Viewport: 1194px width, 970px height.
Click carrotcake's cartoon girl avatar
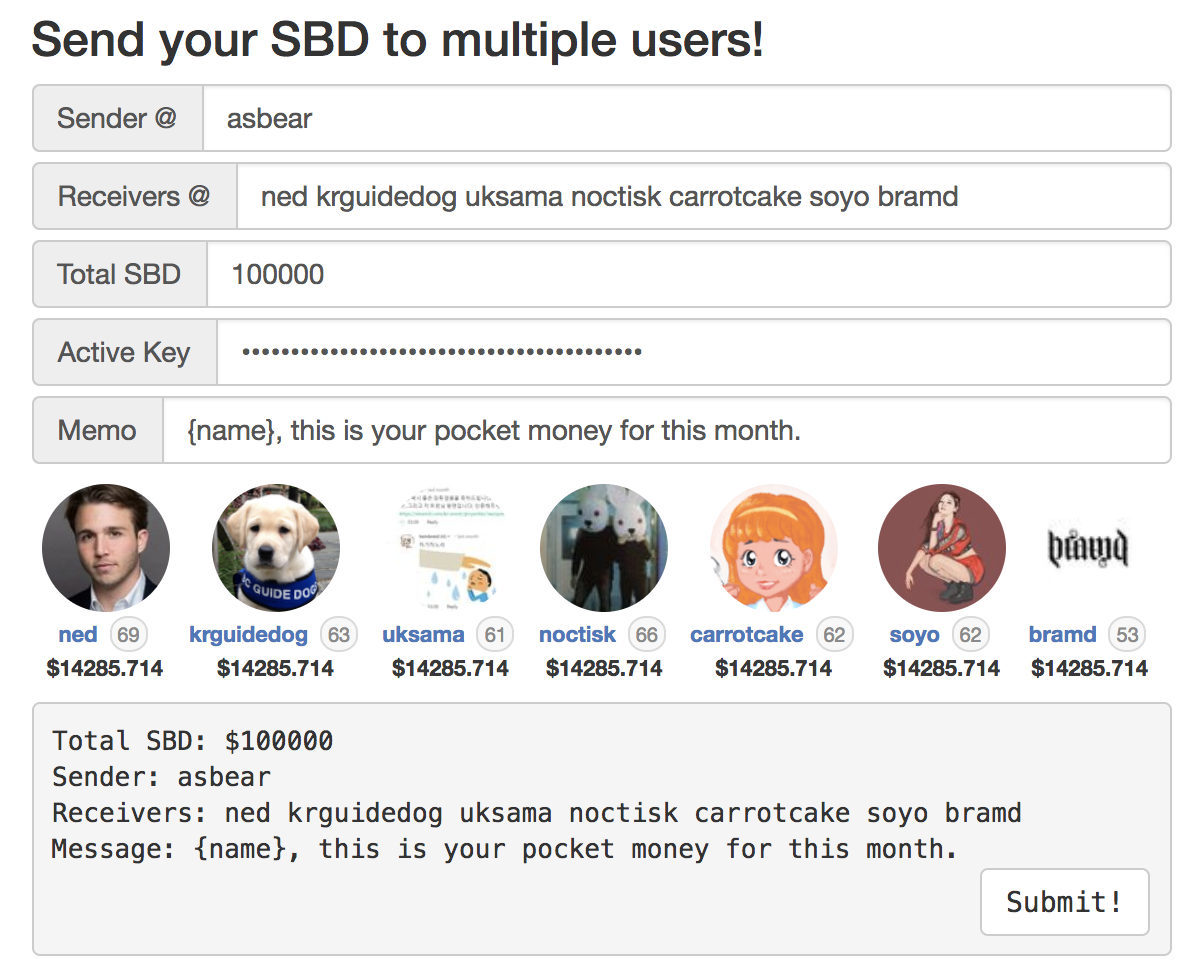point(773,548)
